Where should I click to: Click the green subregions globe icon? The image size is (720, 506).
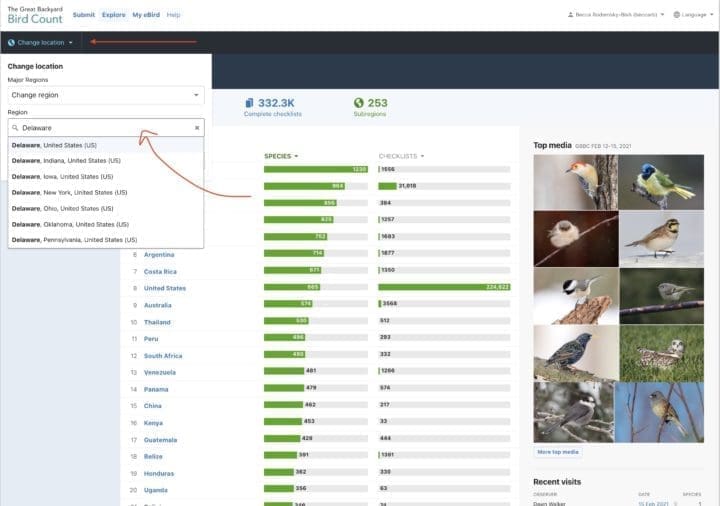(358, 103)
